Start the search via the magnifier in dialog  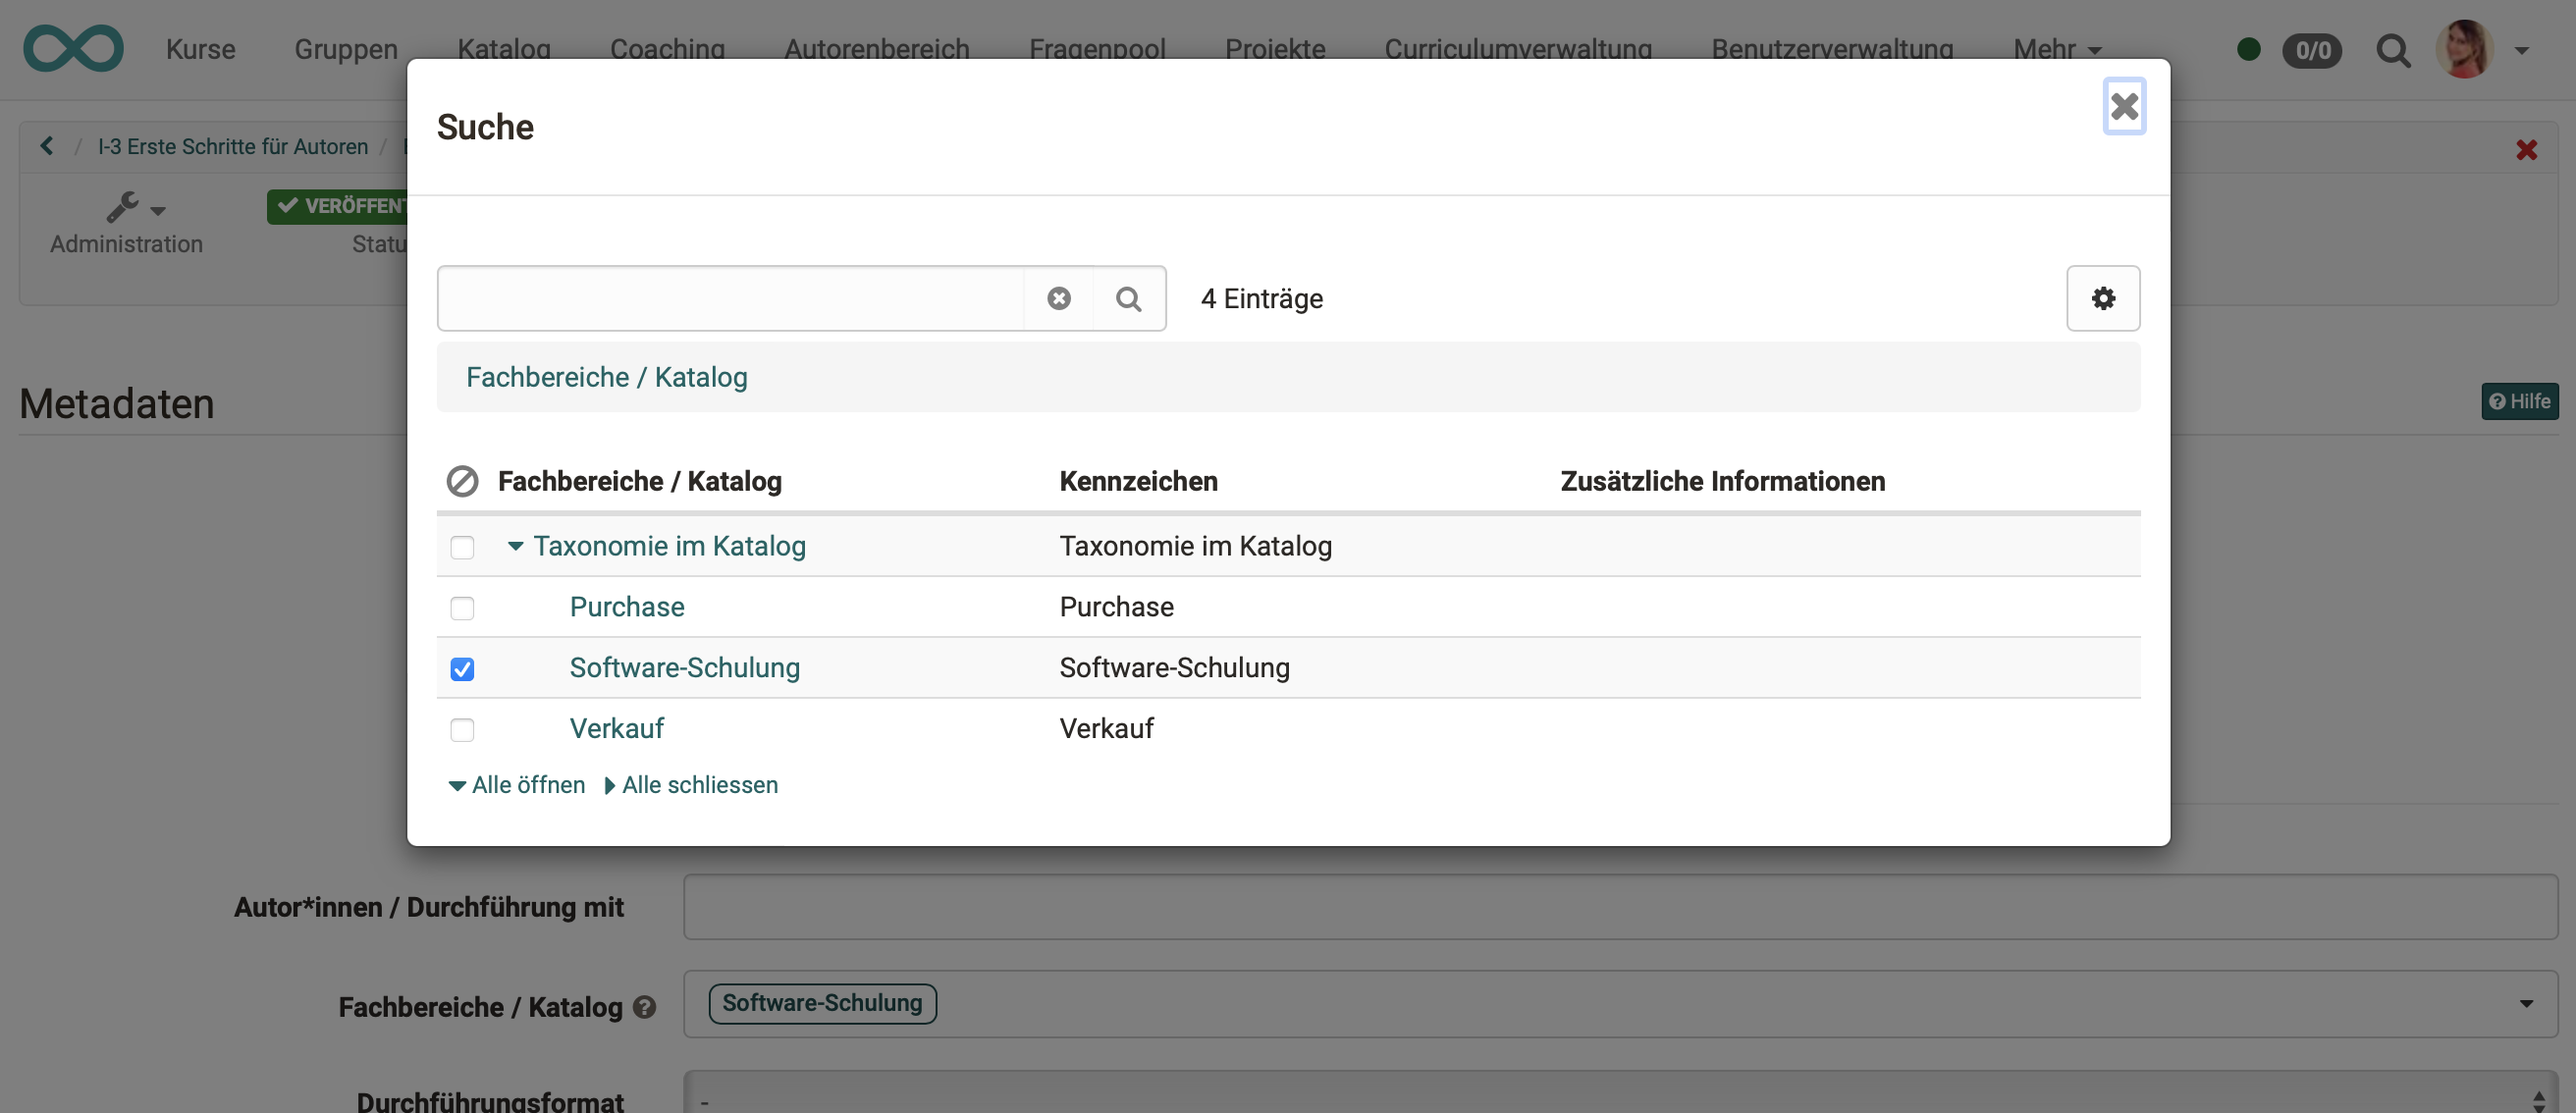(x=1130, y=298)
